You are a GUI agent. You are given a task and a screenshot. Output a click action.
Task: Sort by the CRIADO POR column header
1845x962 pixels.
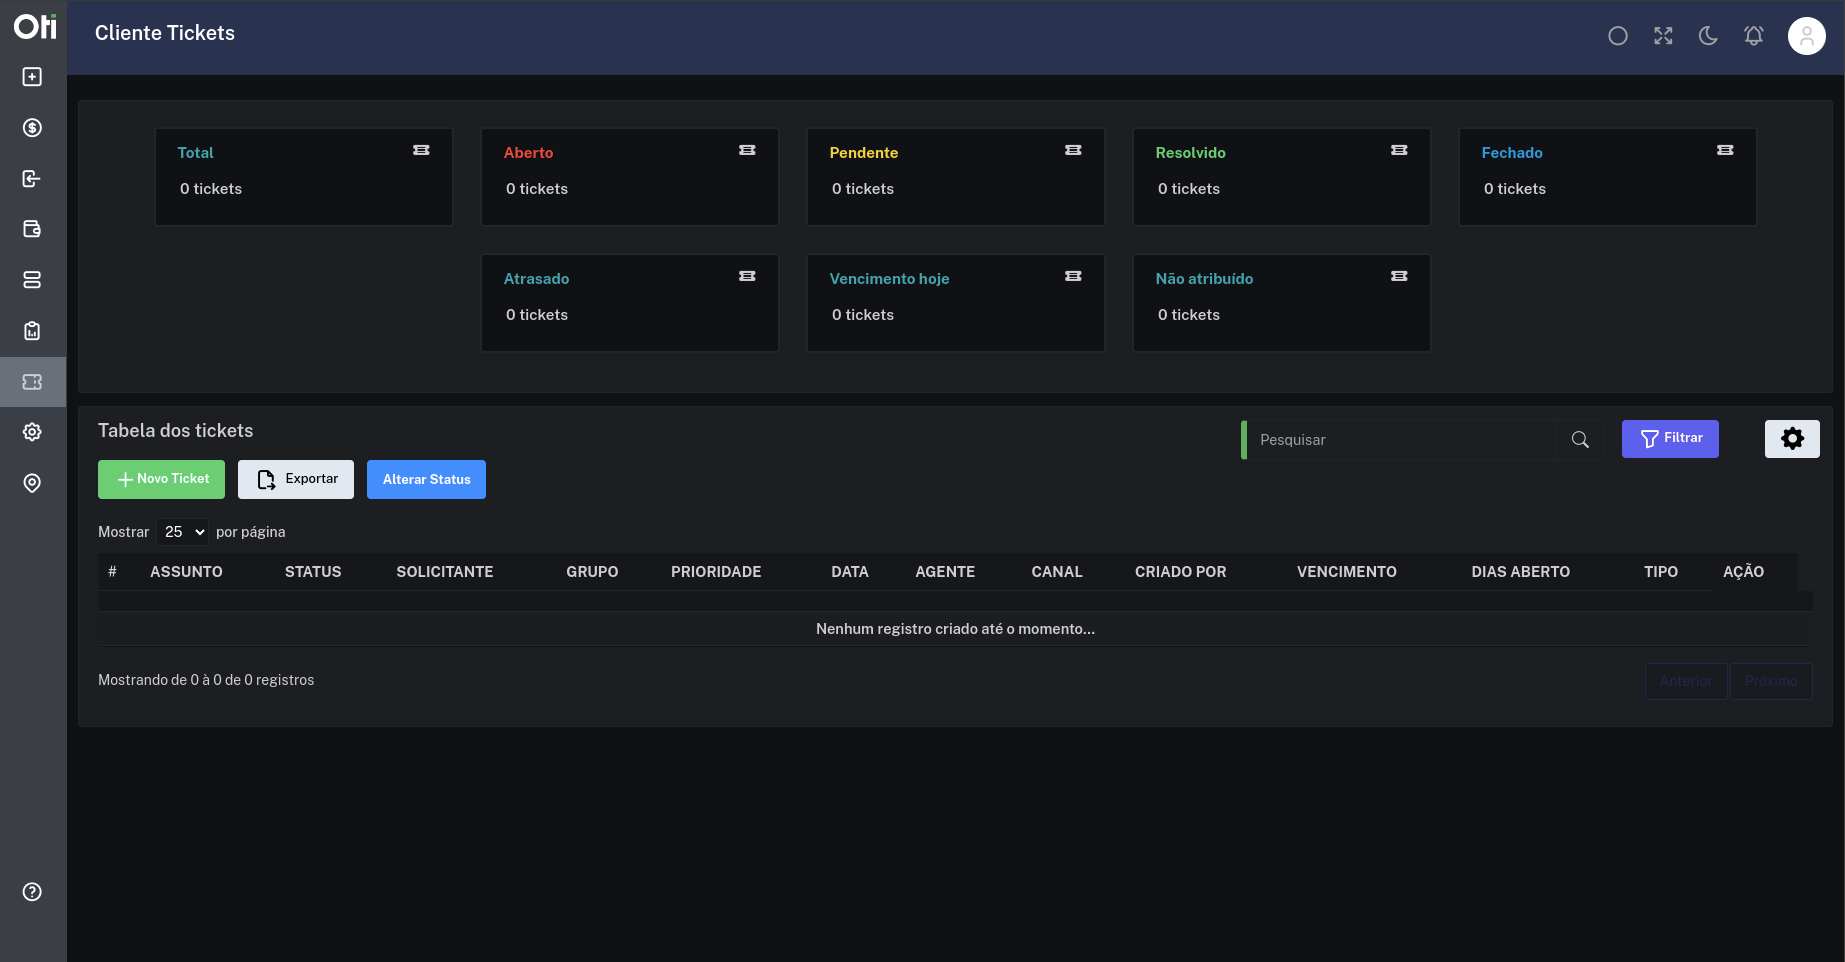[x=1180, y=572]
